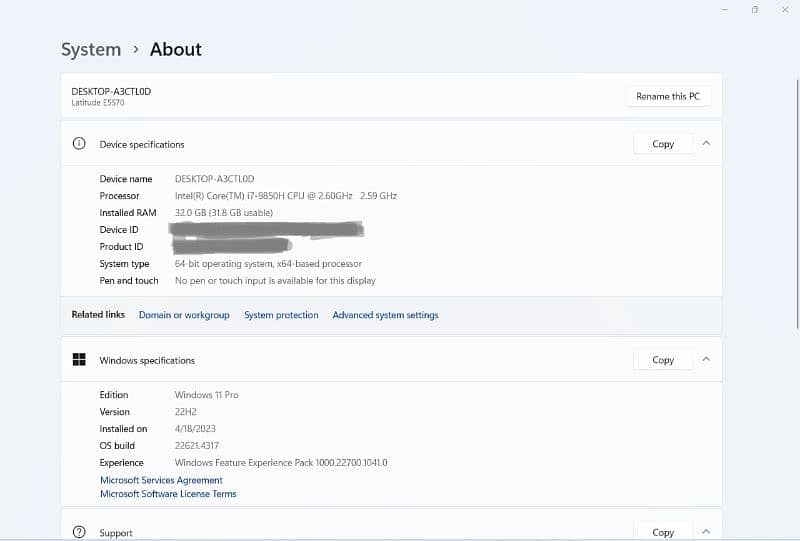Restore down the Settings window
This screenshot has width=800, height=541.
click(x=755, y=9)
